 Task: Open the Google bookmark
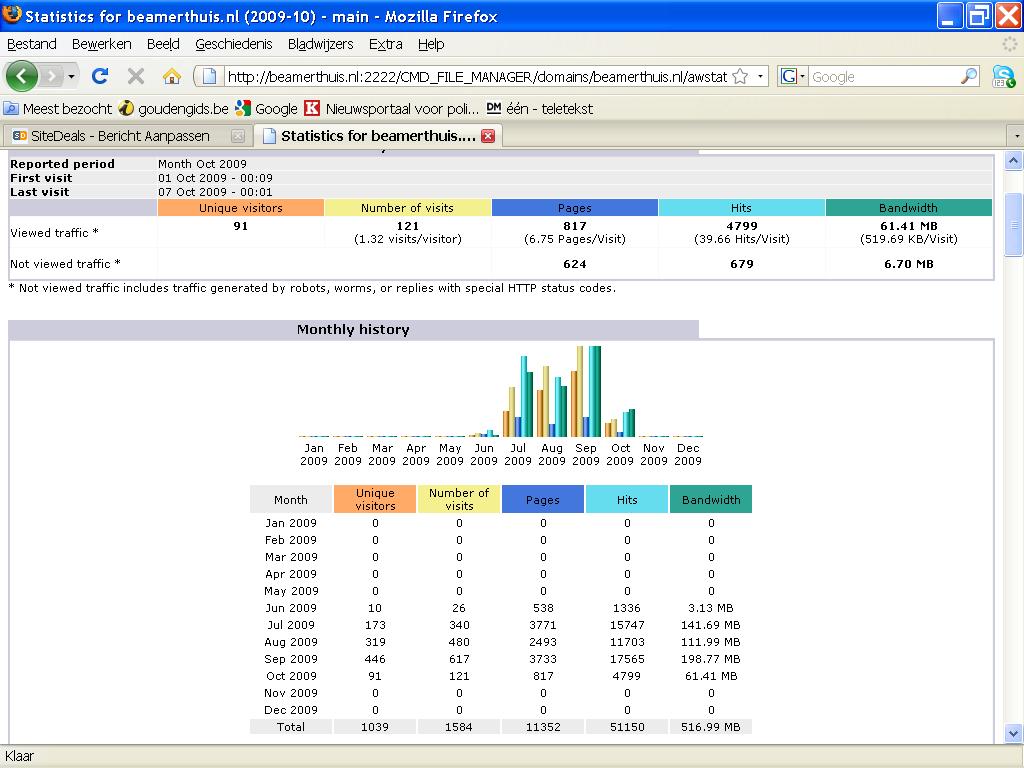[x=266, y=108]
